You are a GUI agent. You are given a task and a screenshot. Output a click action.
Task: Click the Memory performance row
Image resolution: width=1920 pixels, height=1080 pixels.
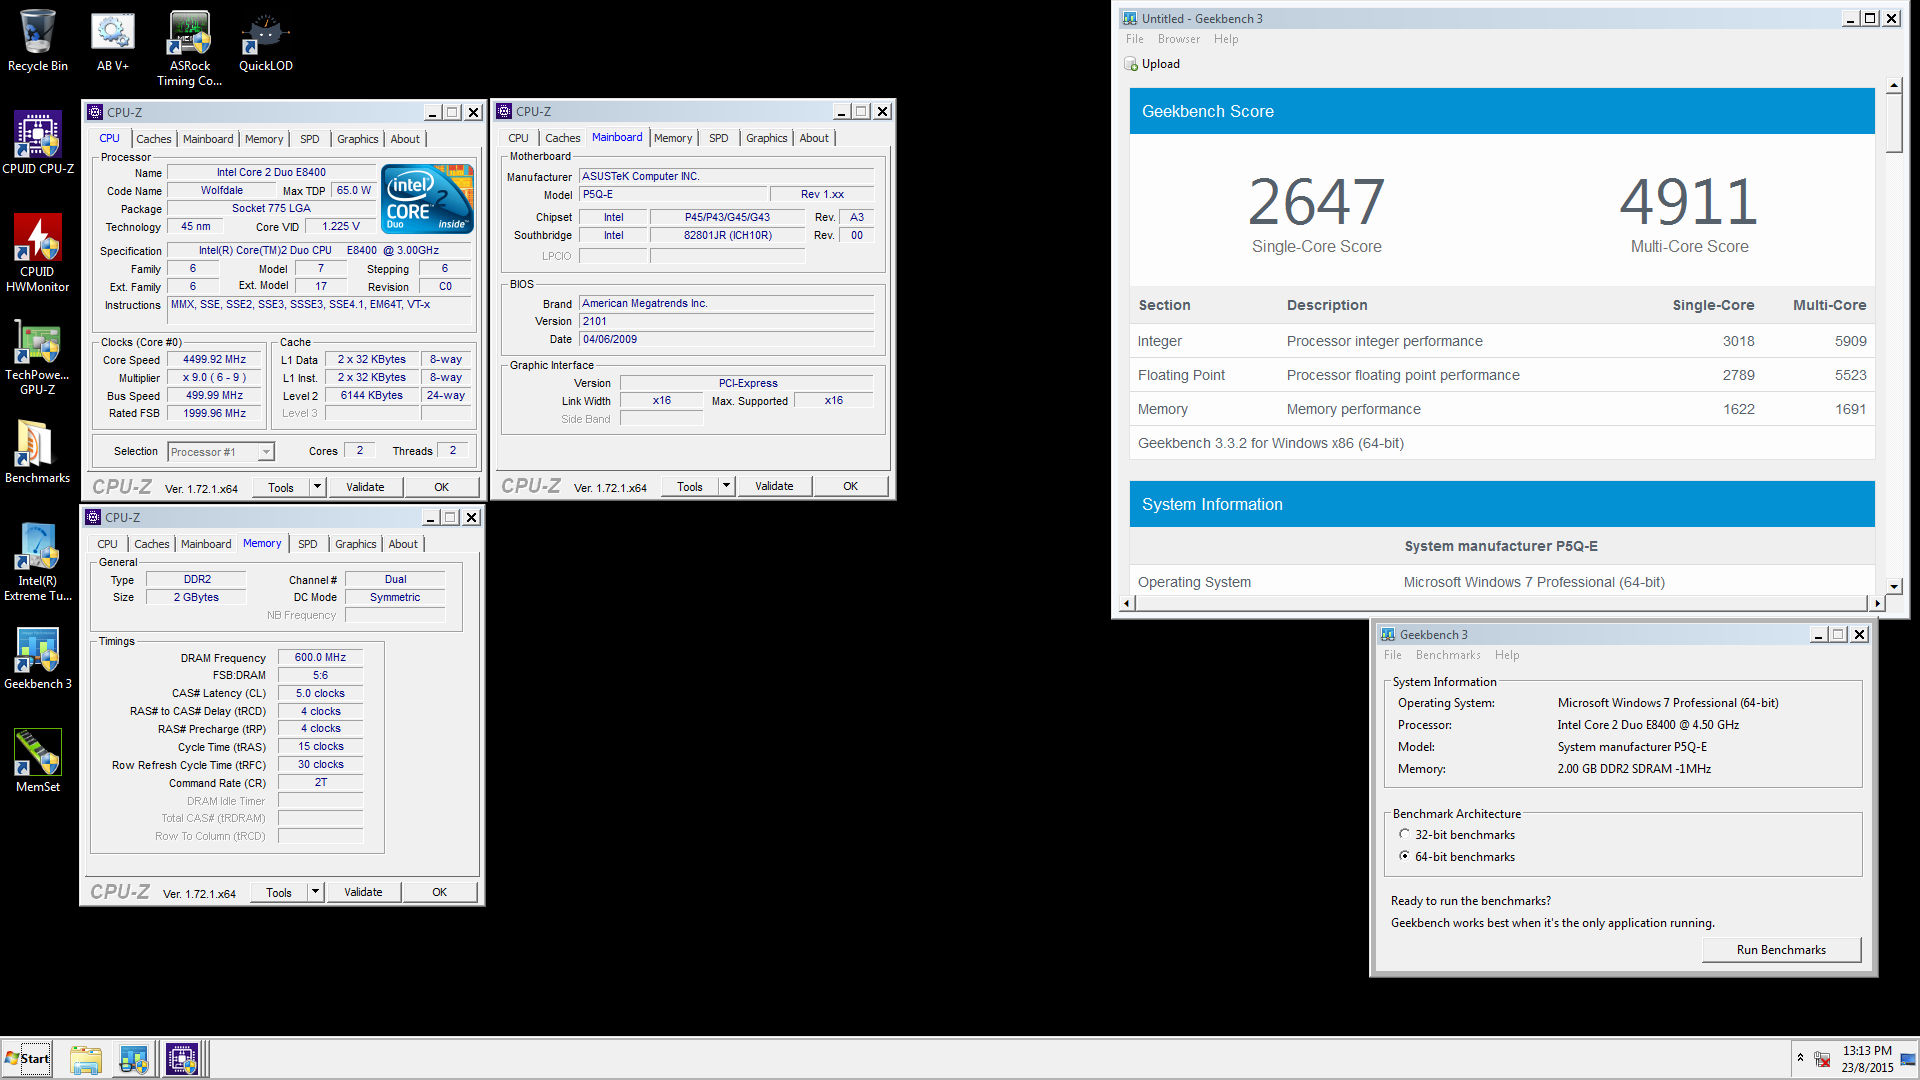click(x=1502, y=409)
